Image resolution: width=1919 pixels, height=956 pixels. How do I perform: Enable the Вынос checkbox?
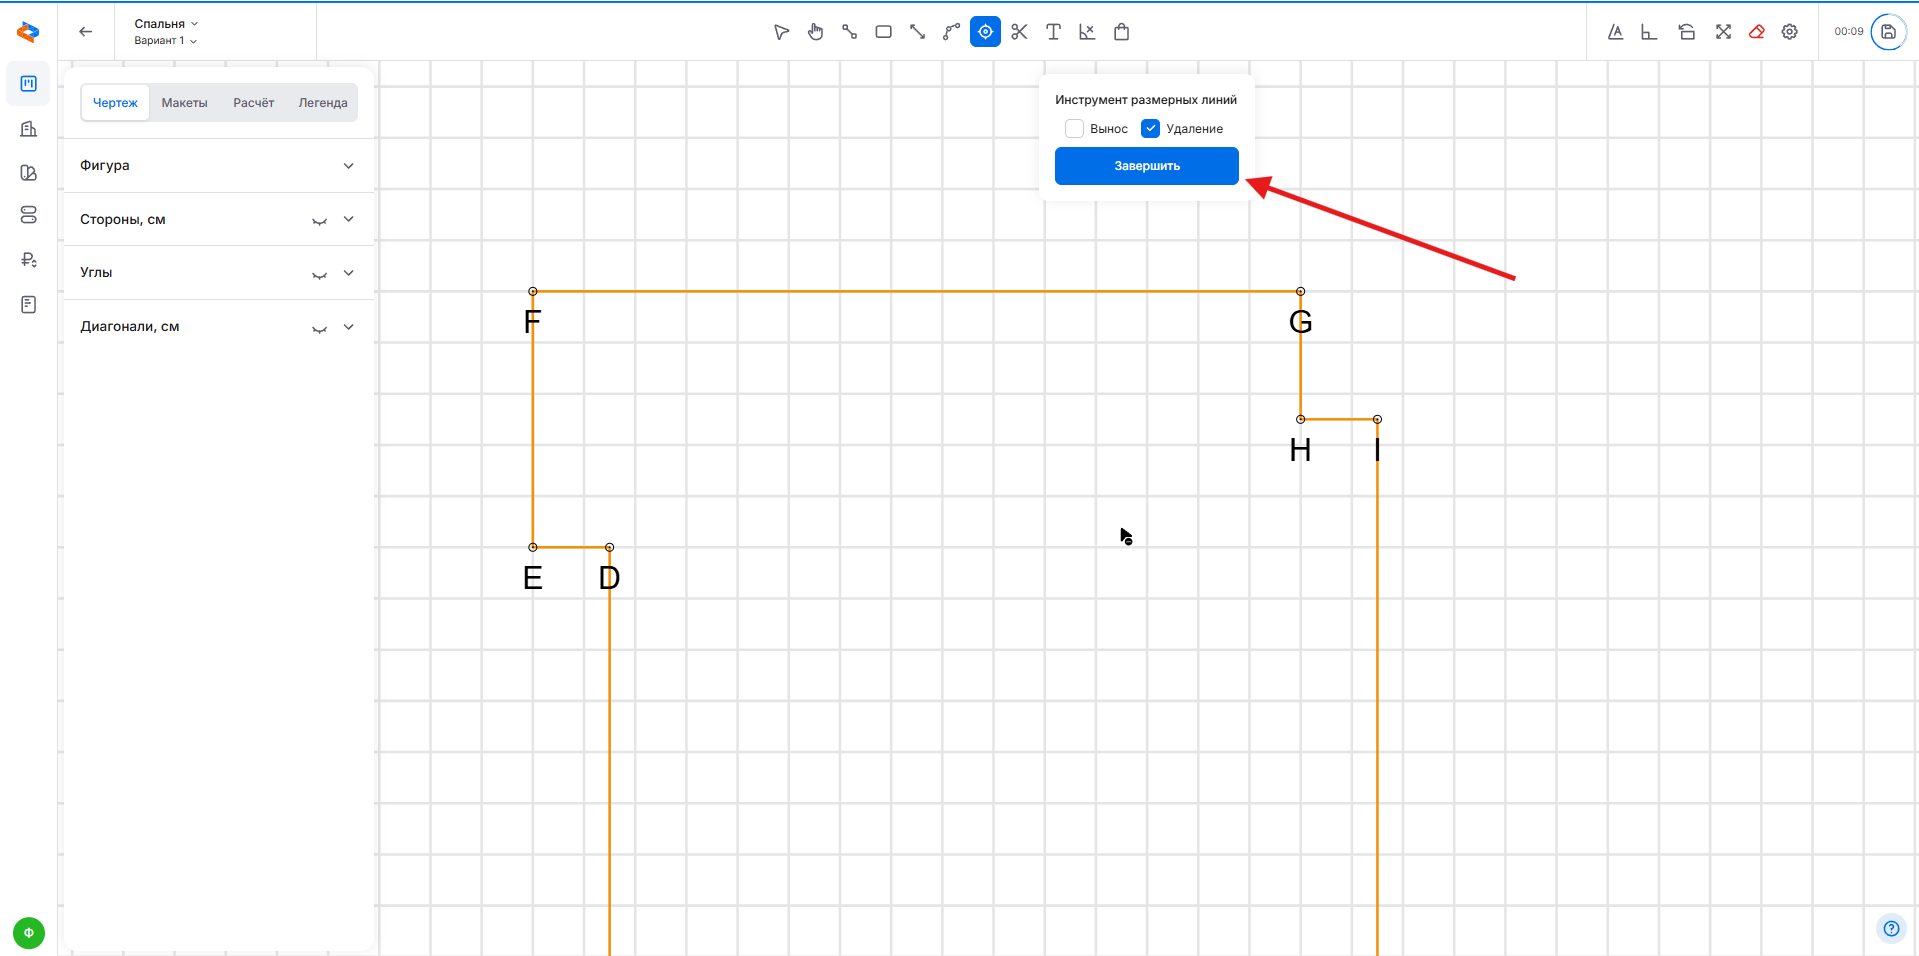(x=1075, y=129)
